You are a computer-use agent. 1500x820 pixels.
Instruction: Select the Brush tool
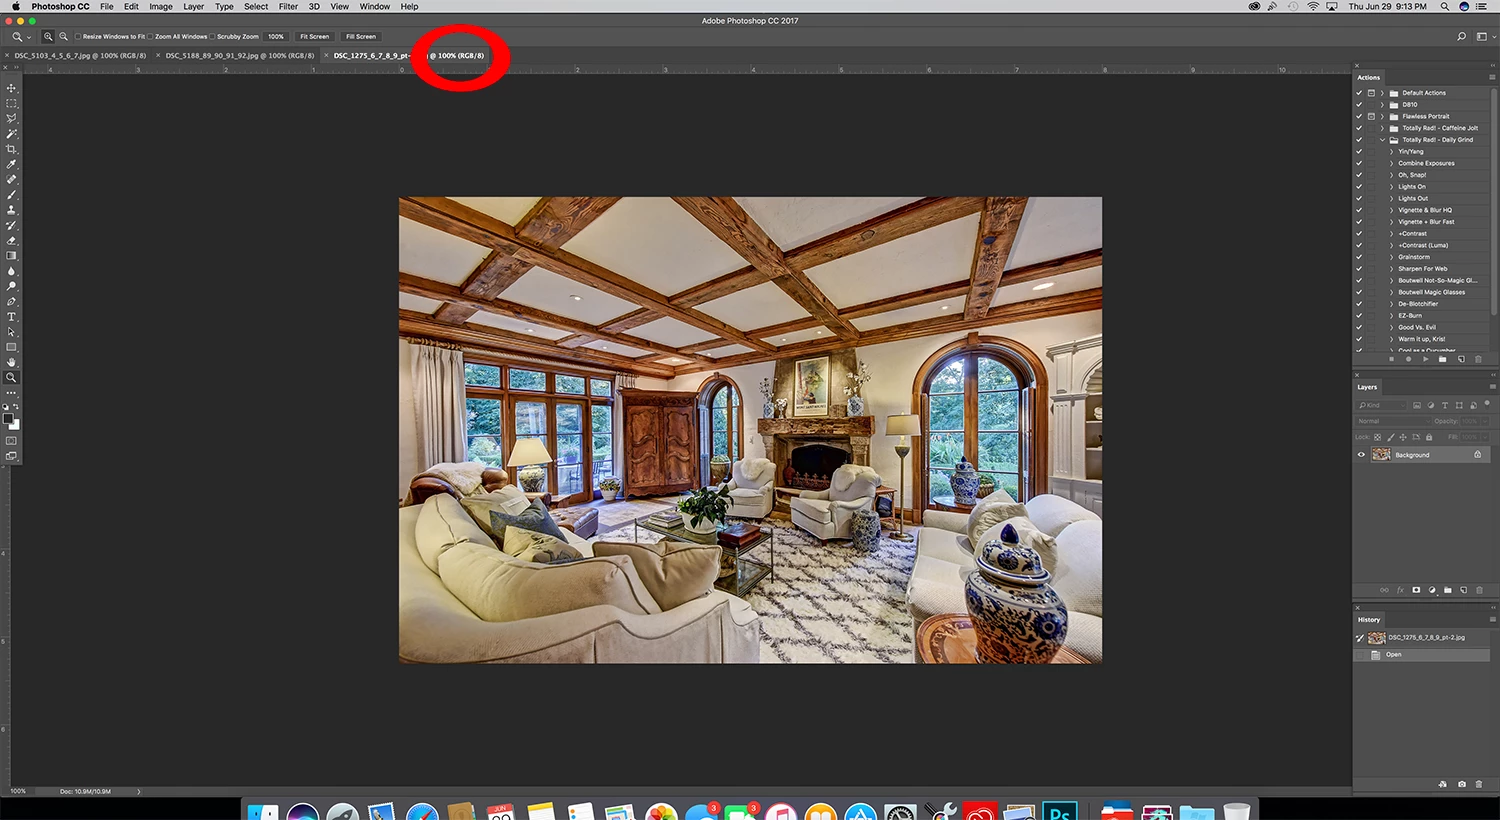(x=11, y=195)
